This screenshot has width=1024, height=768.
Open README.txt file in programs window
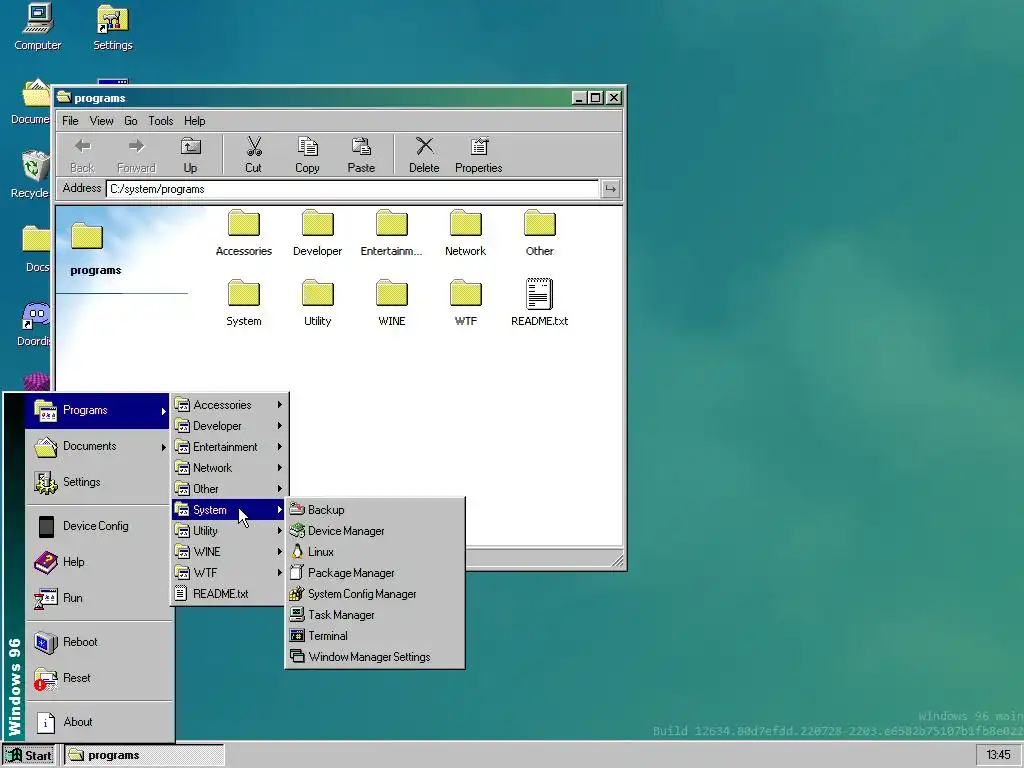(539, 303)
